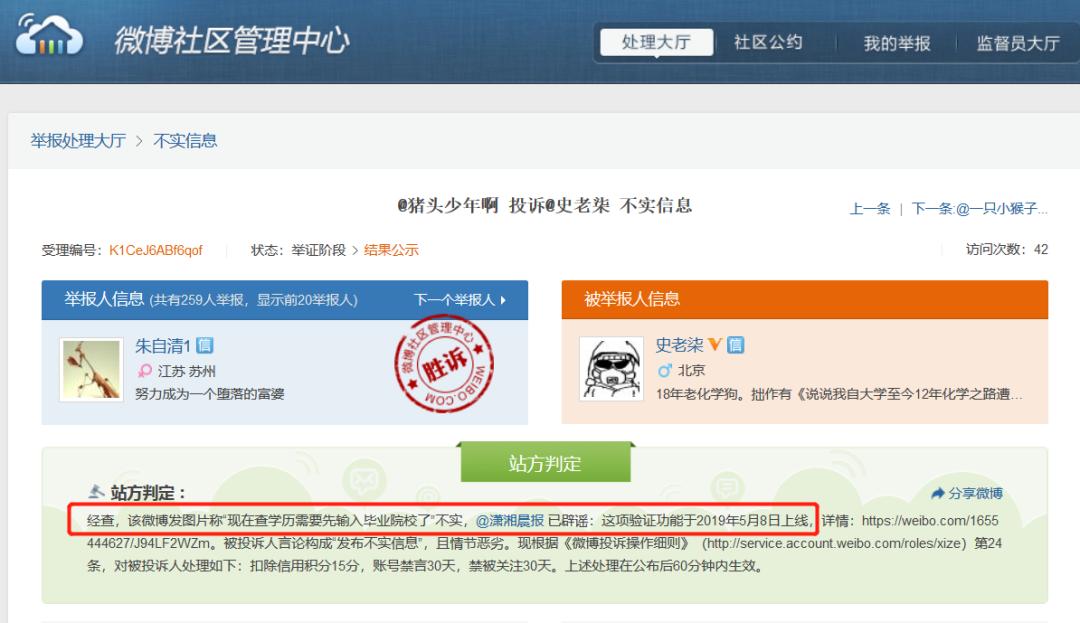Switch to the 社区公约 tab
This screenshot has height=623, width=1080.
768,43
